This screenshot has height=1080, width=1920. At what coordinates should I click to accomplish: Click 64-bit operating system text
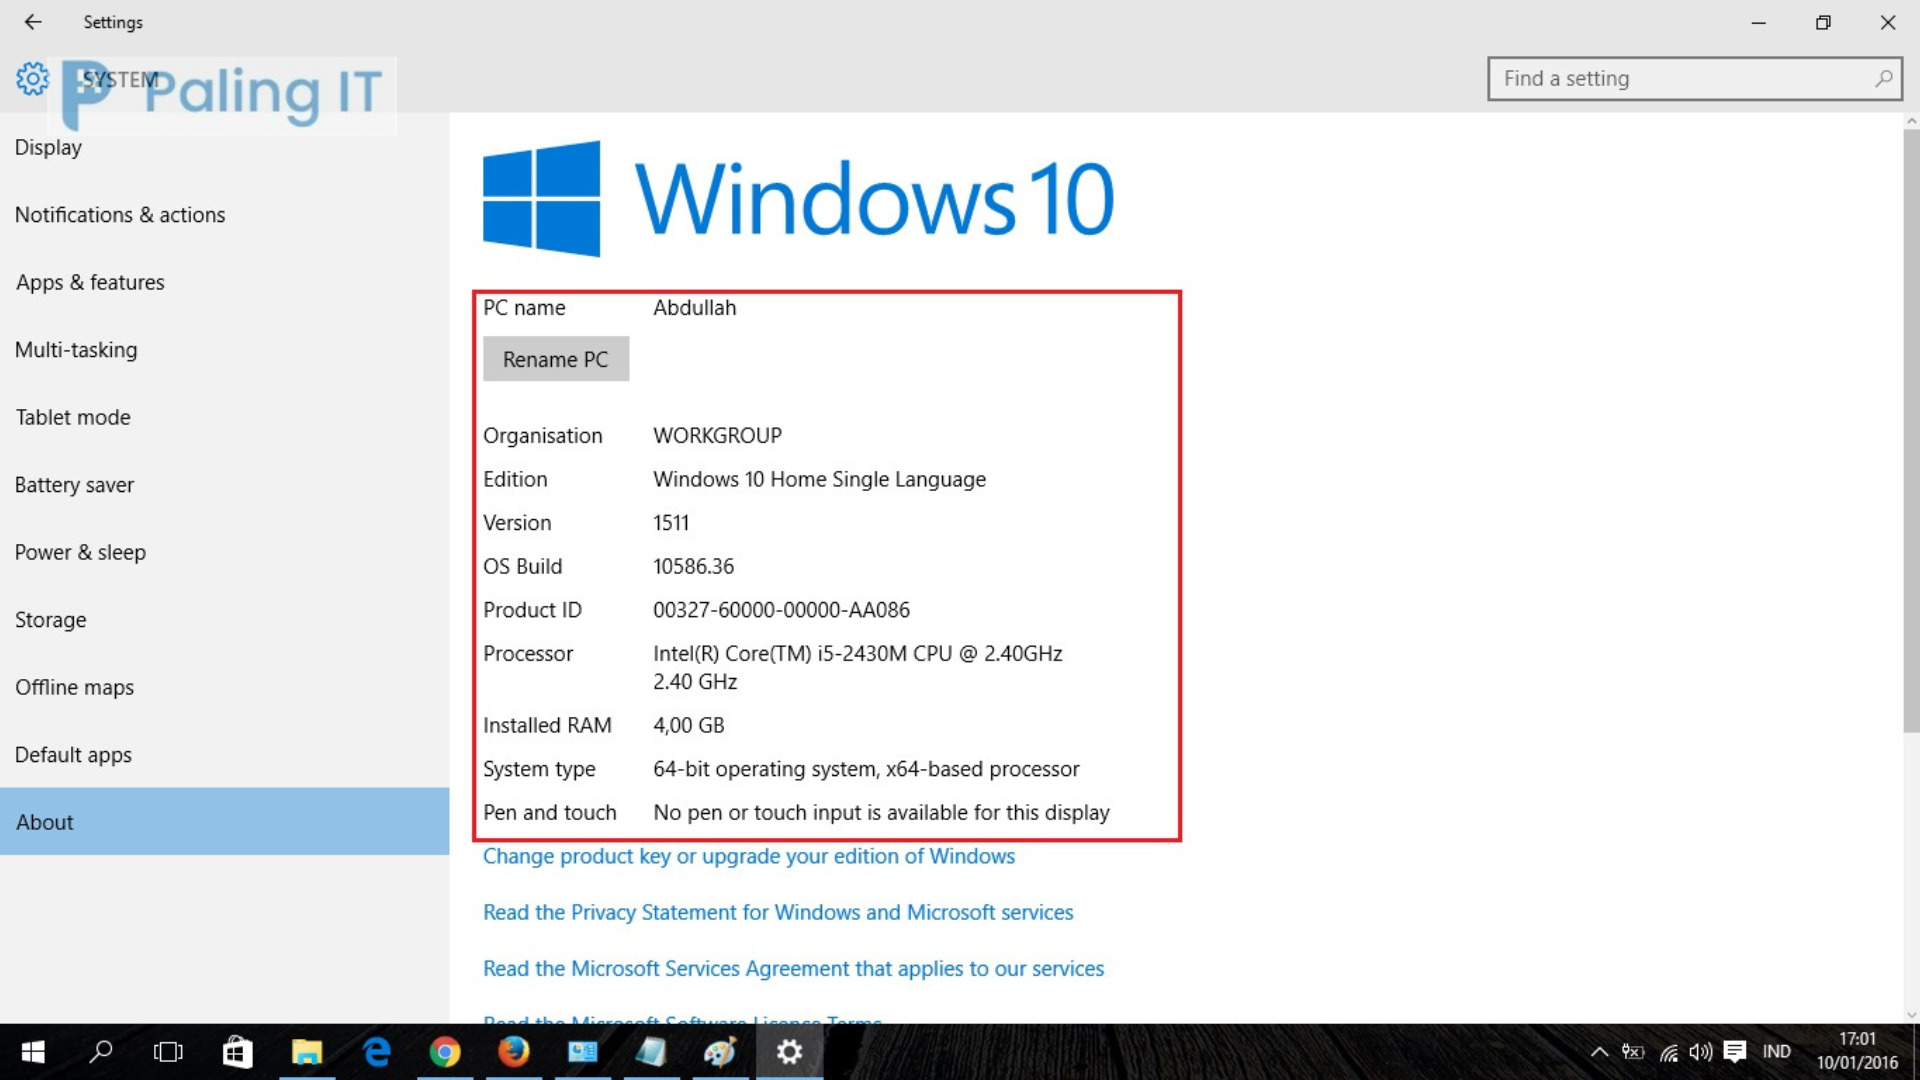[866, 769]
